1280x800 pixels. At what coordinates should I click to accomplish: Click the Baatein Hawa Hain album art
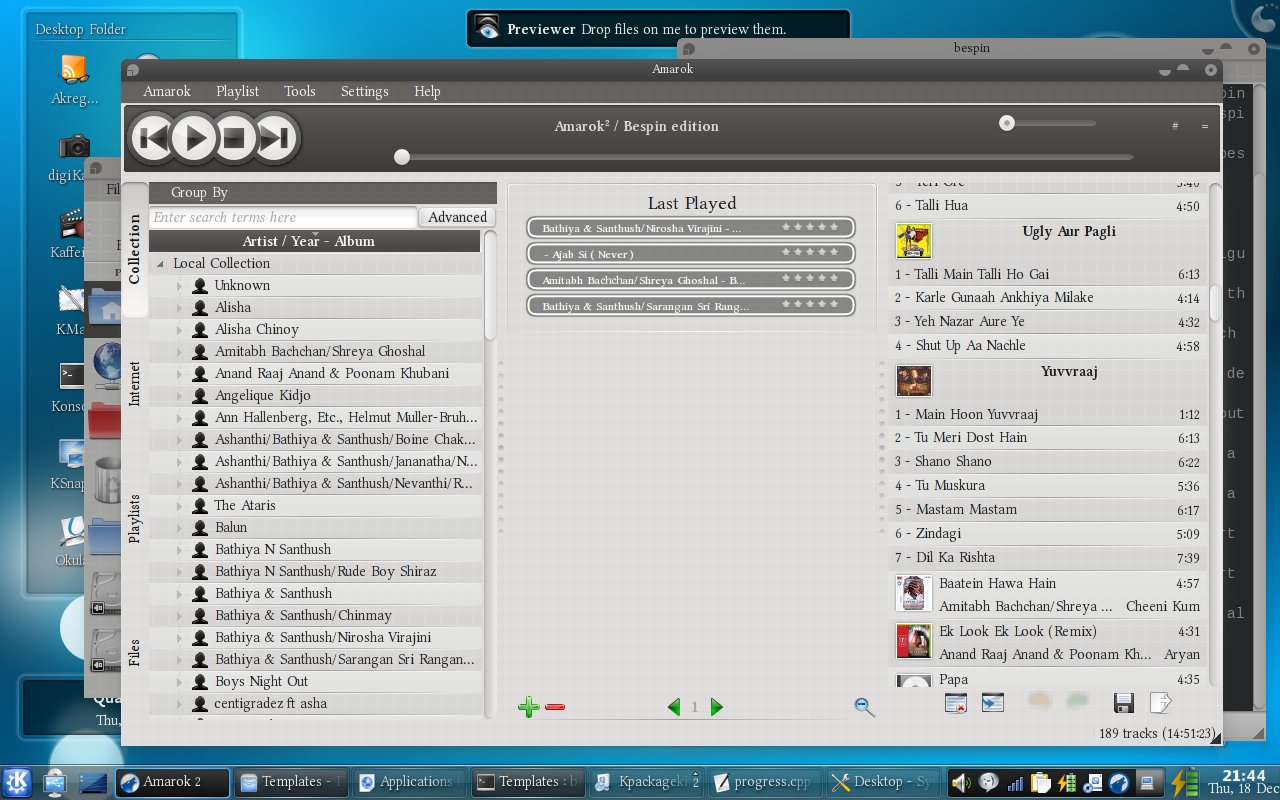pyautogui.click(x=914, y=593)
